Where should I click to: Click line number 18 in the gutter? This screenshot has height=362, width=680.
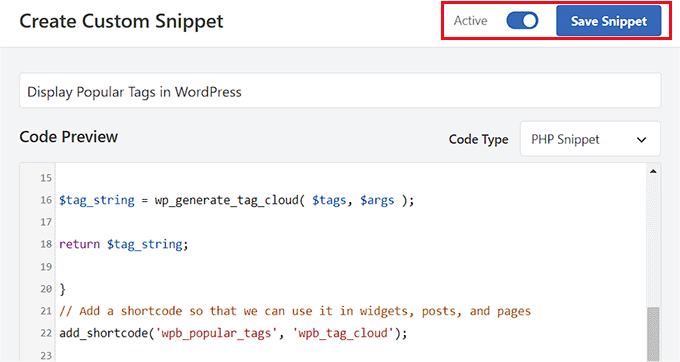point(46,244)
